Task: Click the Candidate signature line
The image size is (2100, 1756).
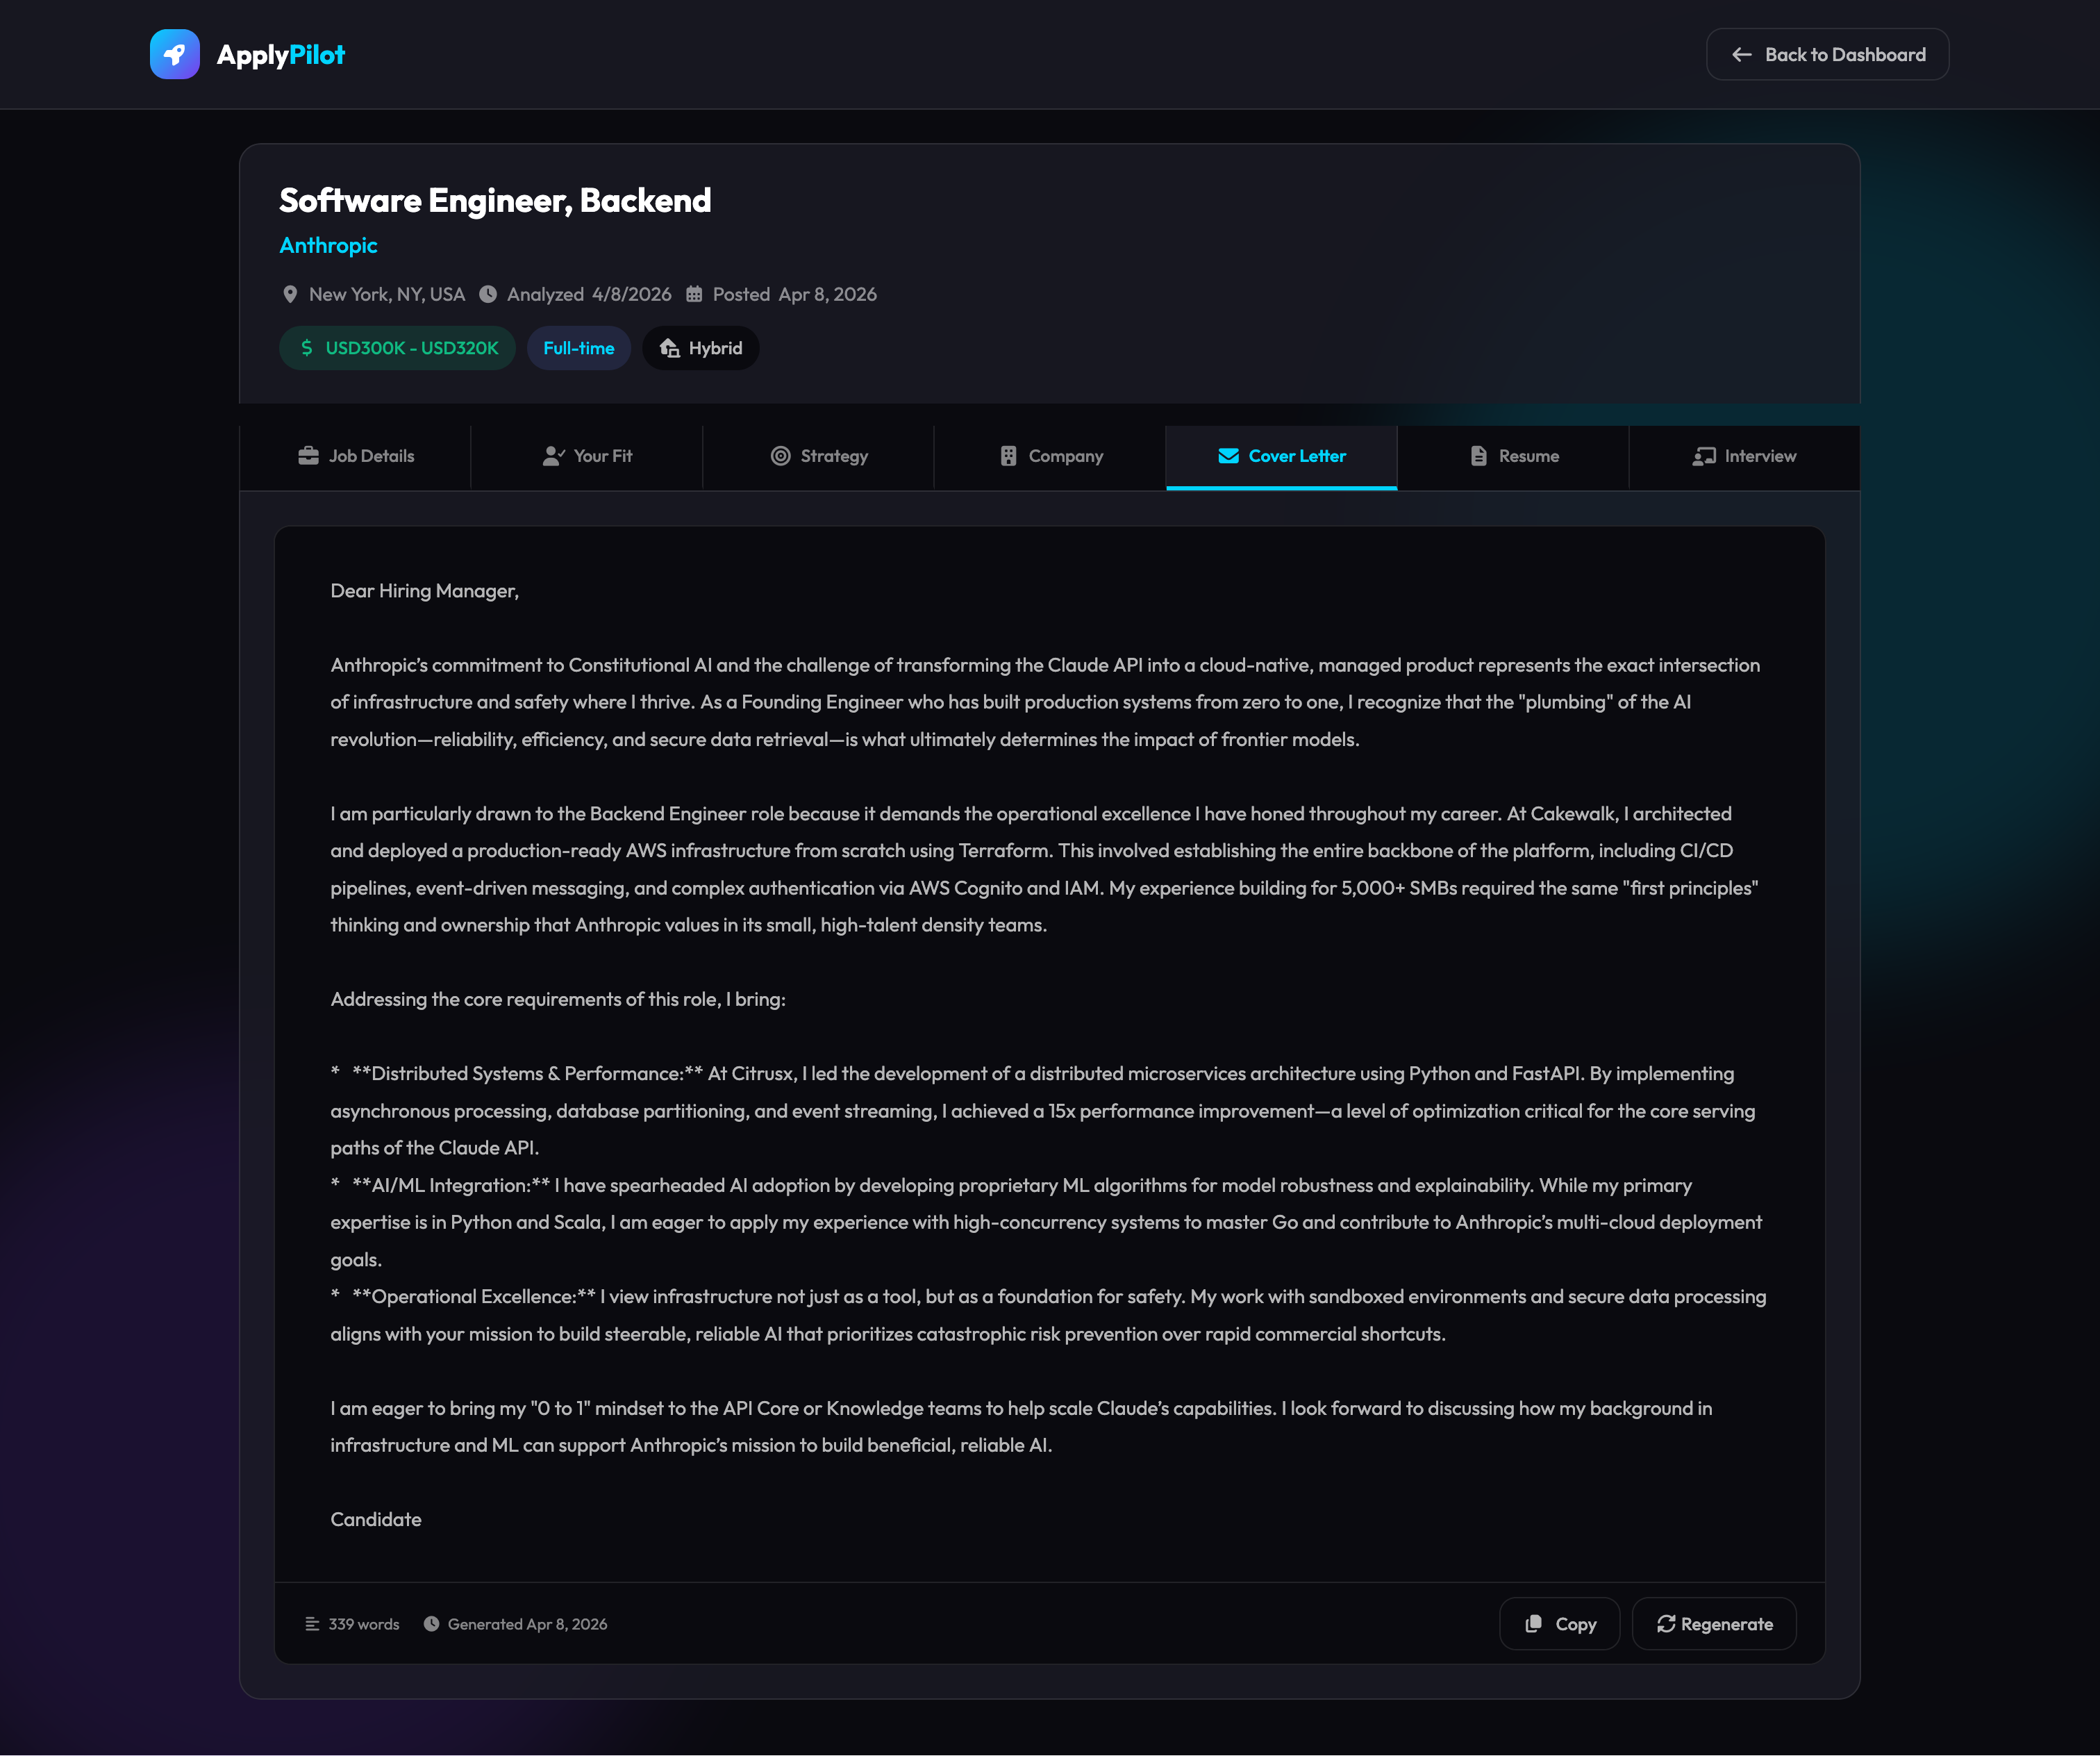Action: (x=376, y=1520)
